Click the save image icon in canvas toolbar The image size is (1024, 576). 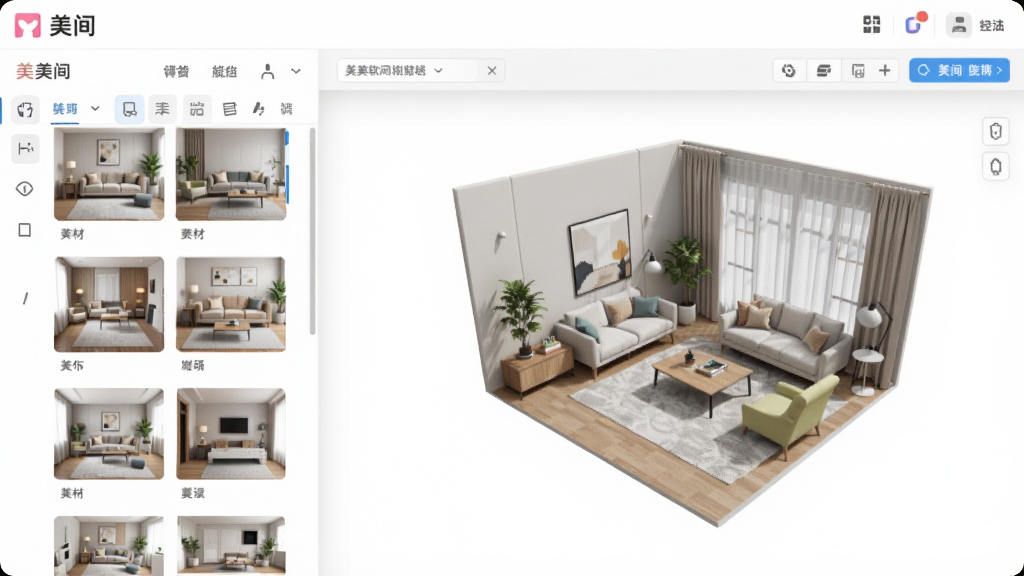pyautogui.click(x=858, y=71)
